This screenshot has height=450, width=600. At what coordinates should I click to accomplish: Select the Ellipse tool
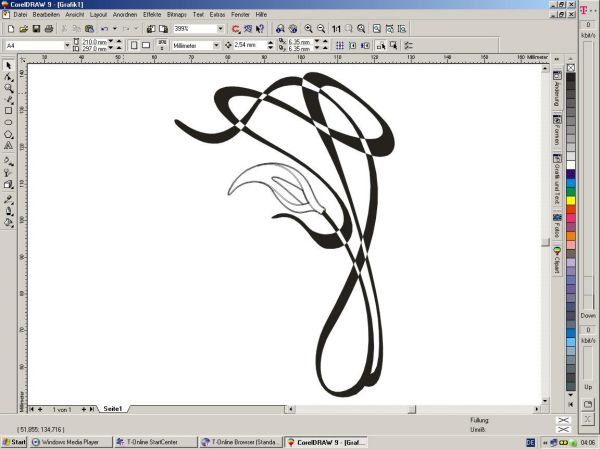coord(8,123)
